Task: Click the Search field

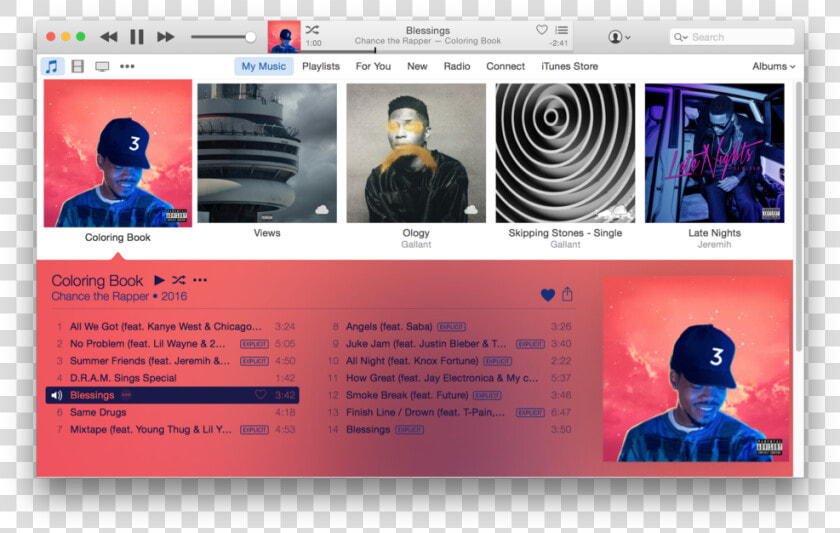Action: point(732,37)
